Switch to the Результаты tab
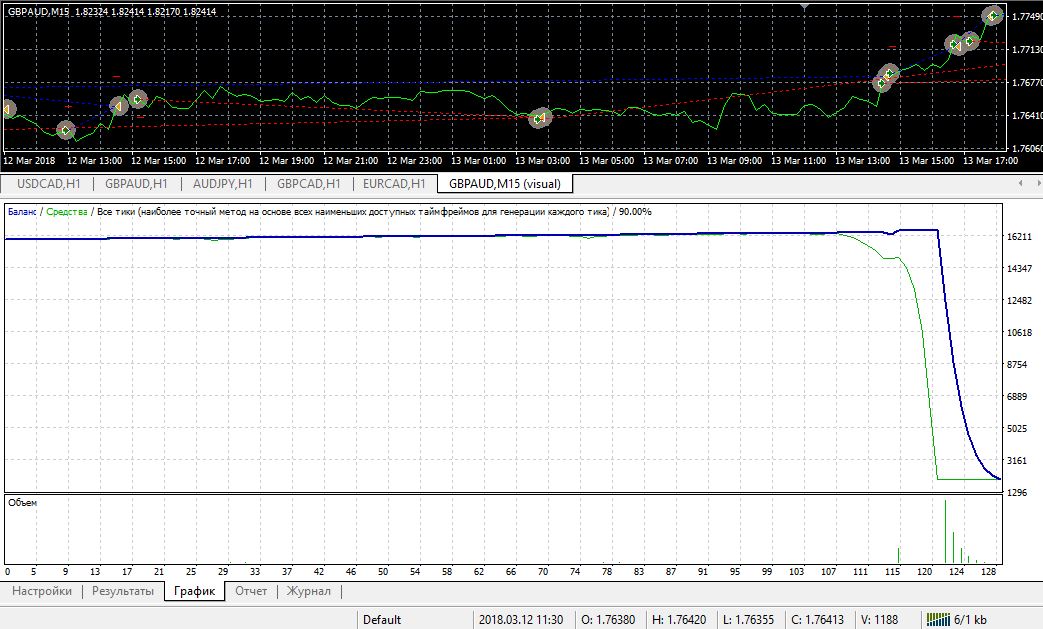Image resolution: width=1043 pixels, height=629 pixels. (123, 591)
